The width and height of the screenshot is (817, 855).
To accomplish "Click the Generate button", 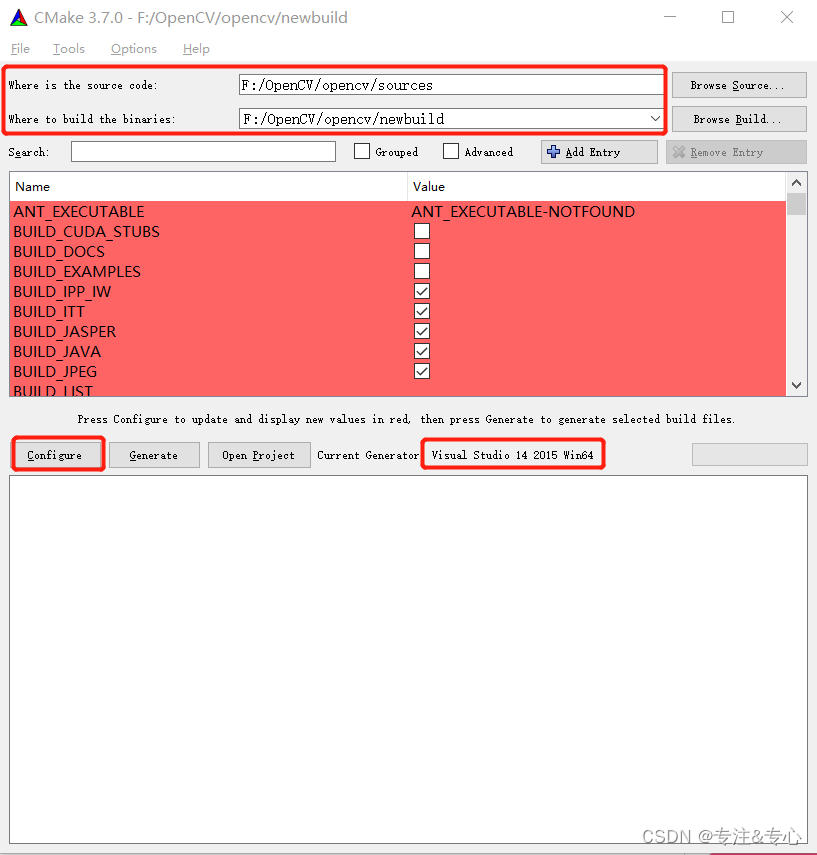I will click(x=154, y=455).
